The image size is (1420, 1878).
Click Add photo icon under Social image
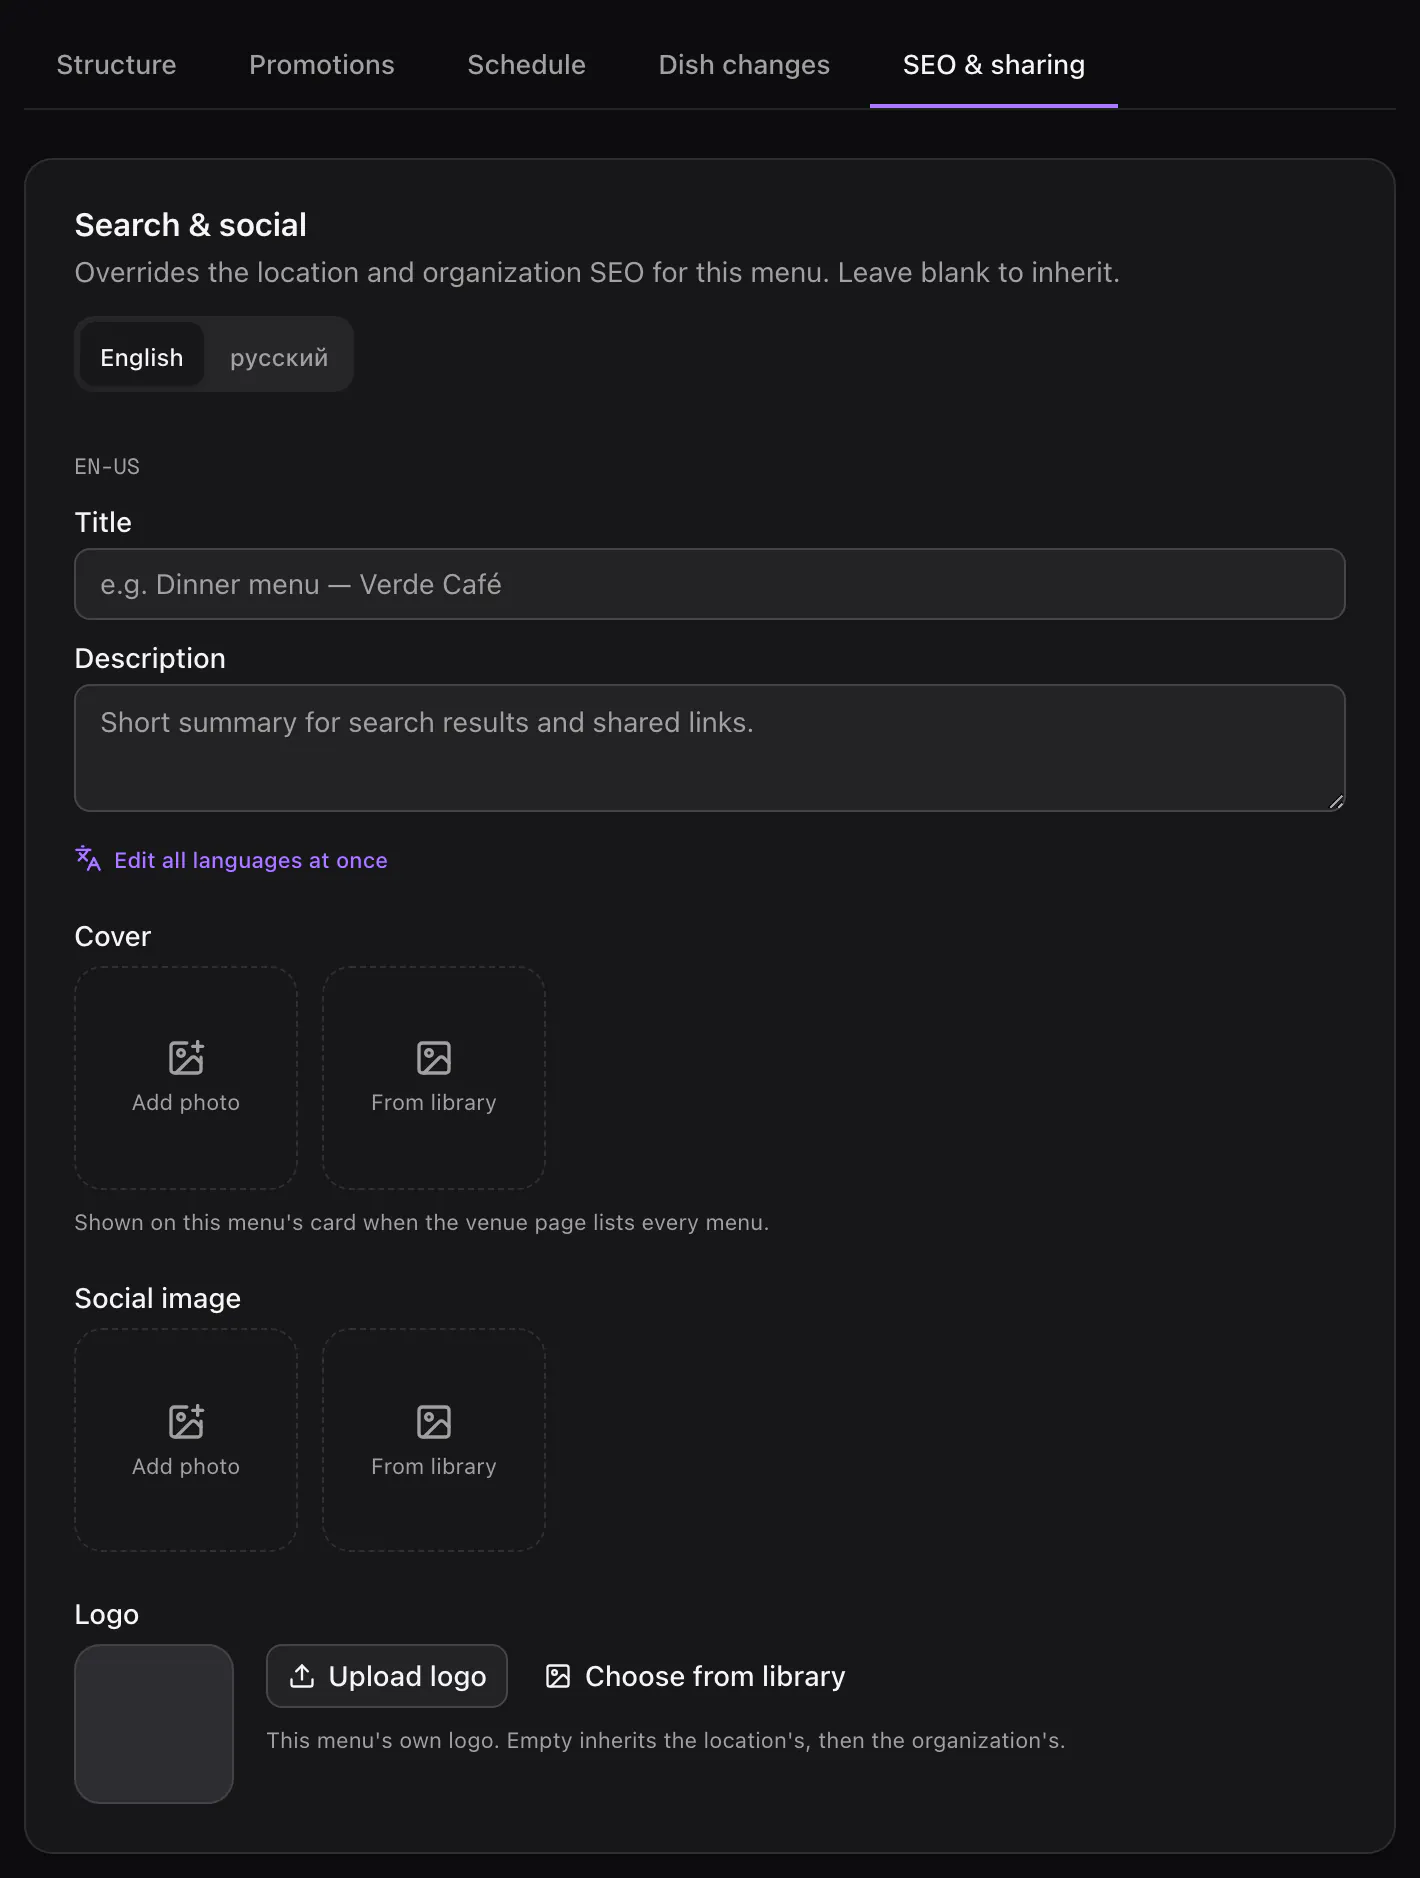click(x=186, y=1421)
